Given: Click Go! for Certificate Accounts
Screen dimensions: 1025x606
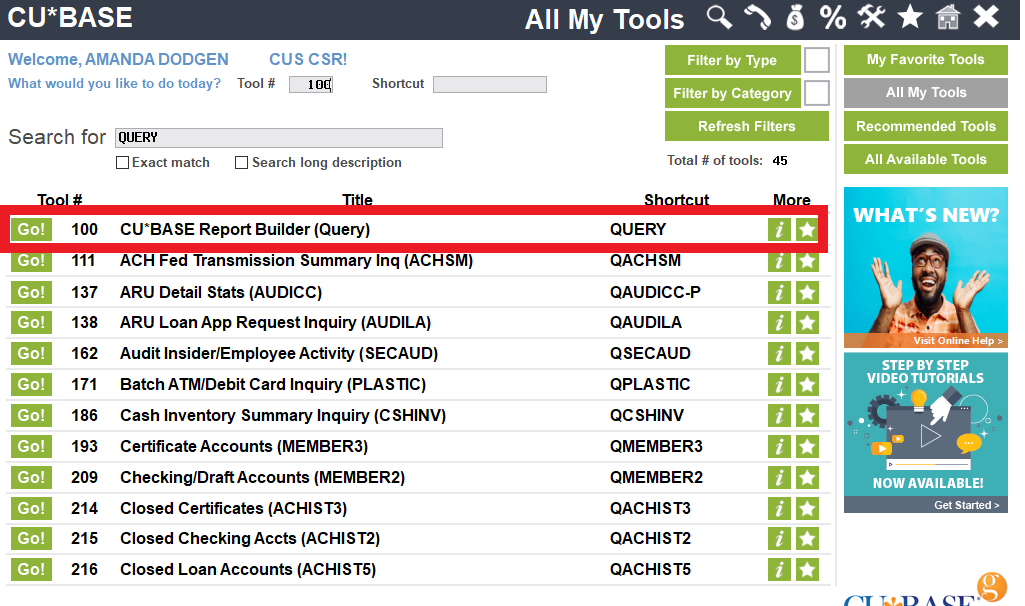Looking at the screenshot, I should [x=31, y=446].
